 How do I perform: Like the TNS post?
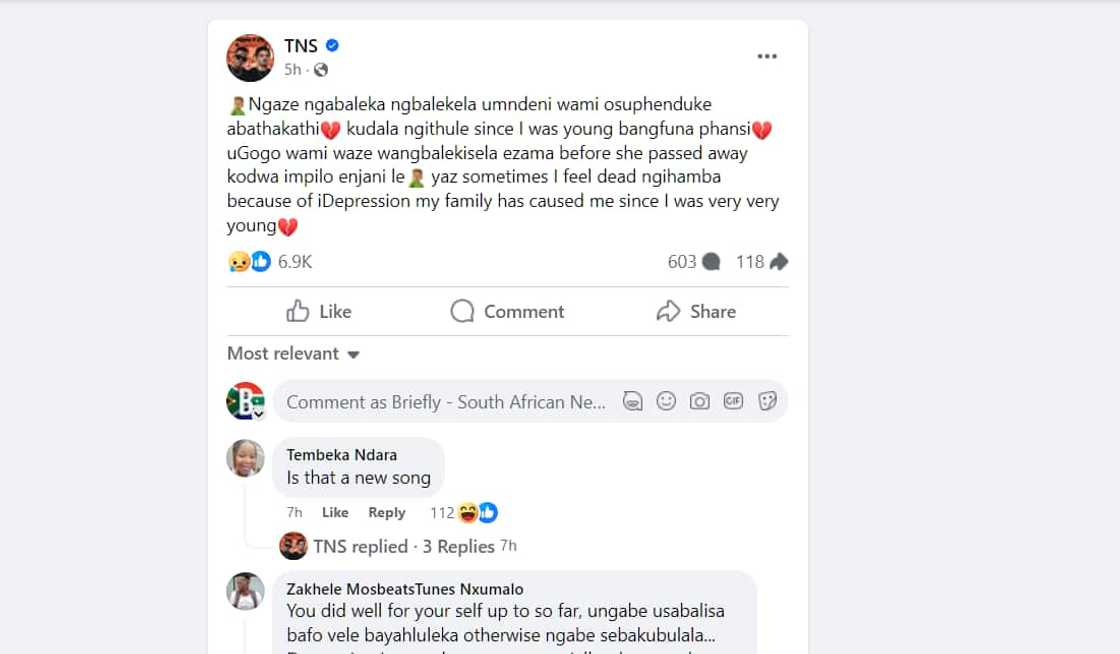coord(319,312)
